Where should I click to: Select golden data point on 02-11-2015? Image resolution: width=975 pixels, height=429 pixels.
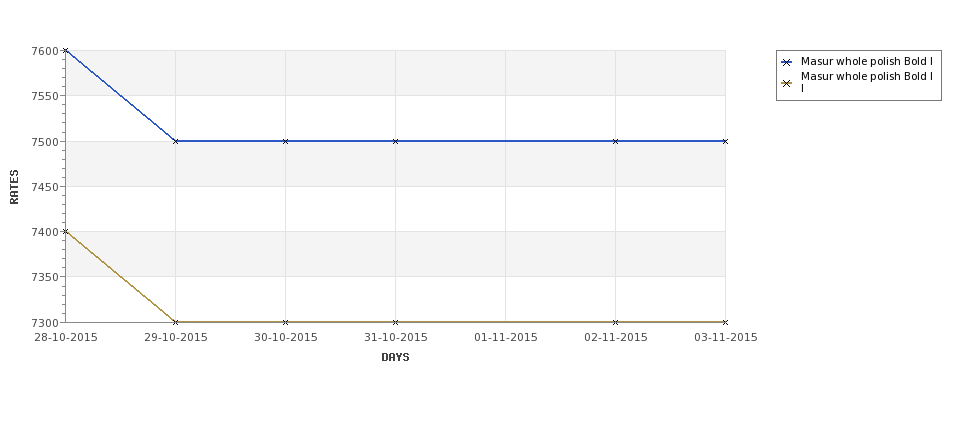616,322
